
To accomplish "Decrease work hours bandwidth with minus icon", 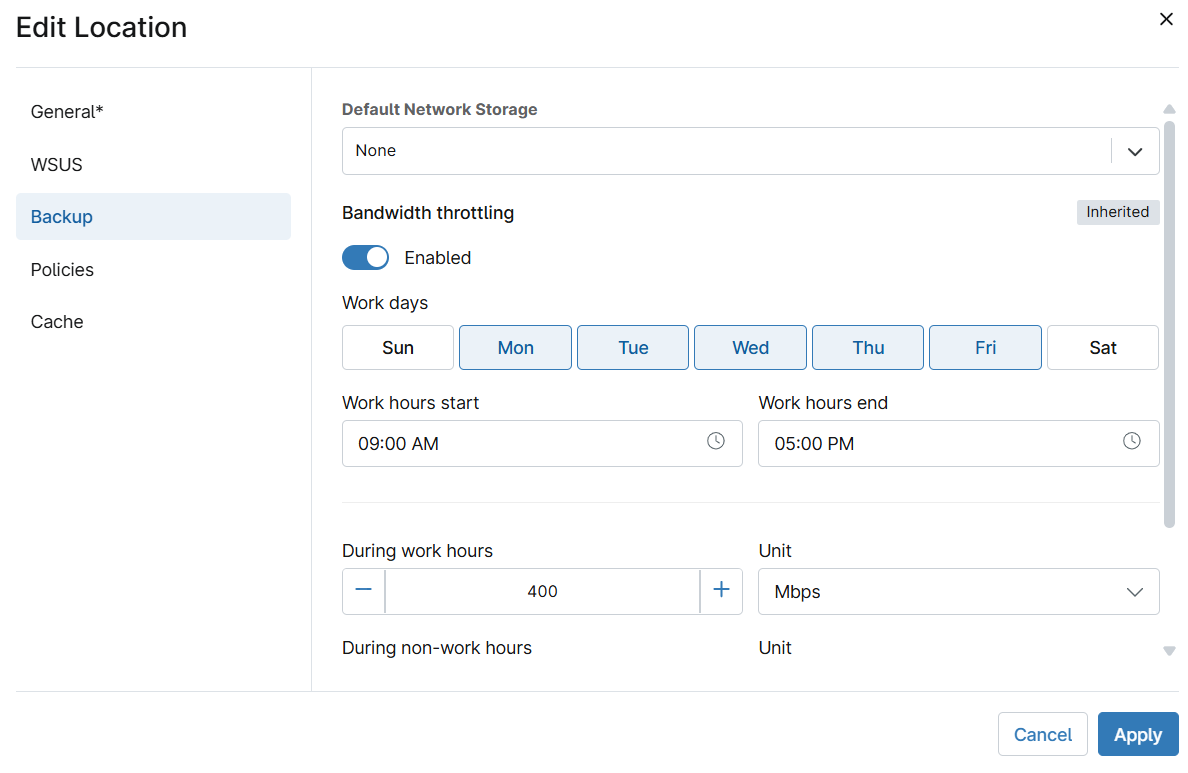I will 363,590.
